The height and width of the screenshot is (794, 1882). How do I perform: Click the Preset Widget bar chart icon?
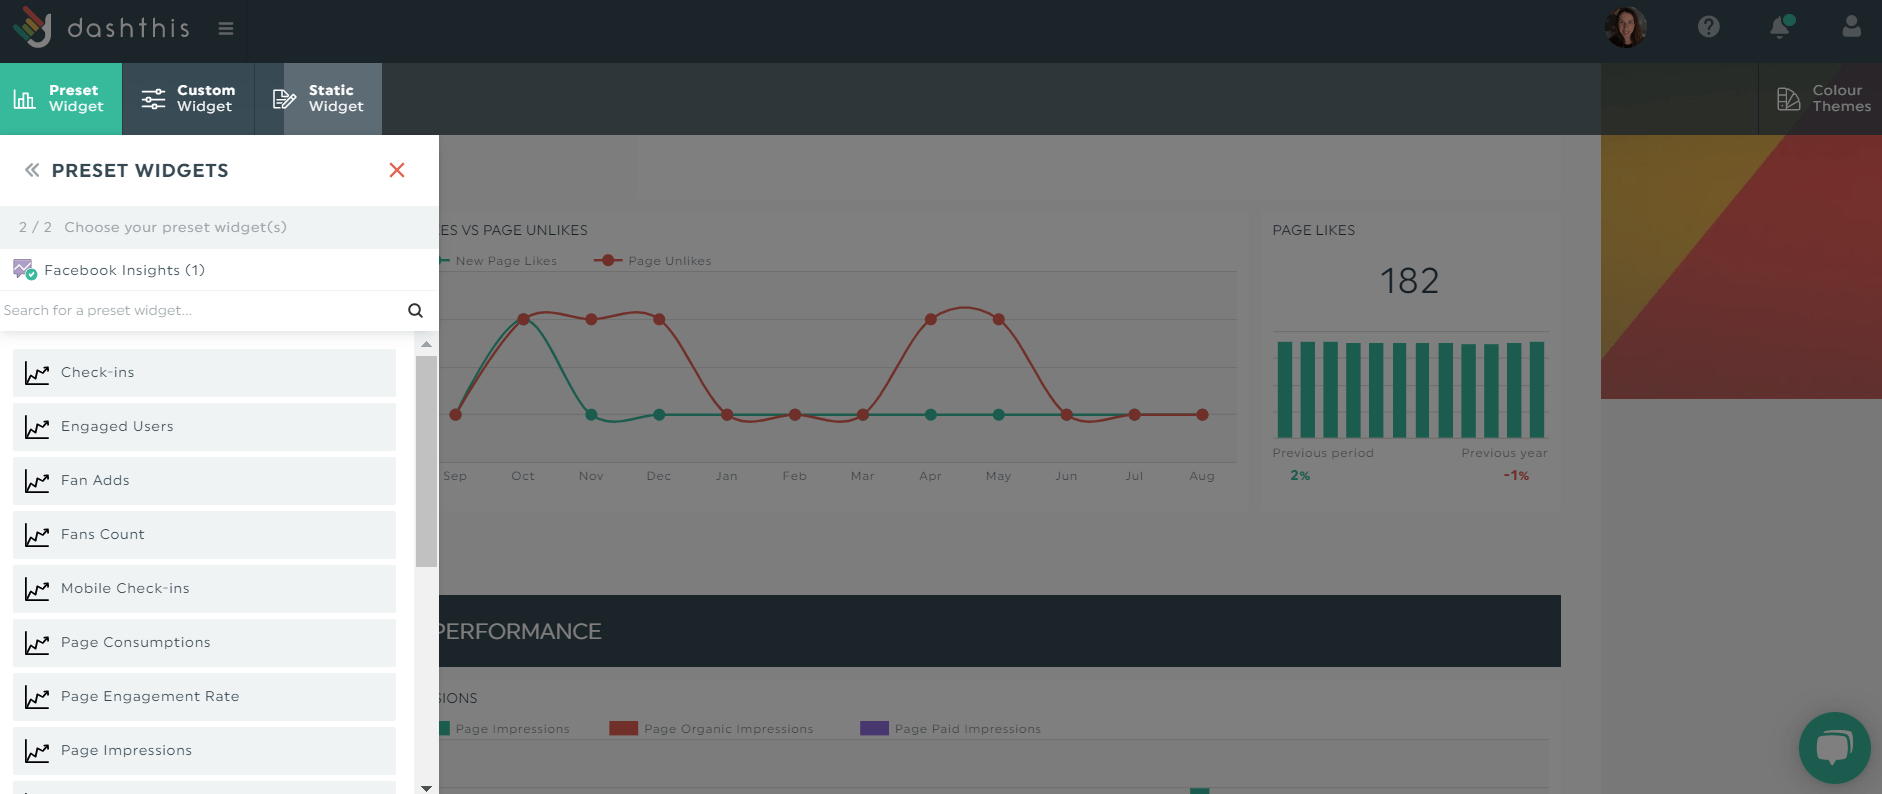point(24,99)
